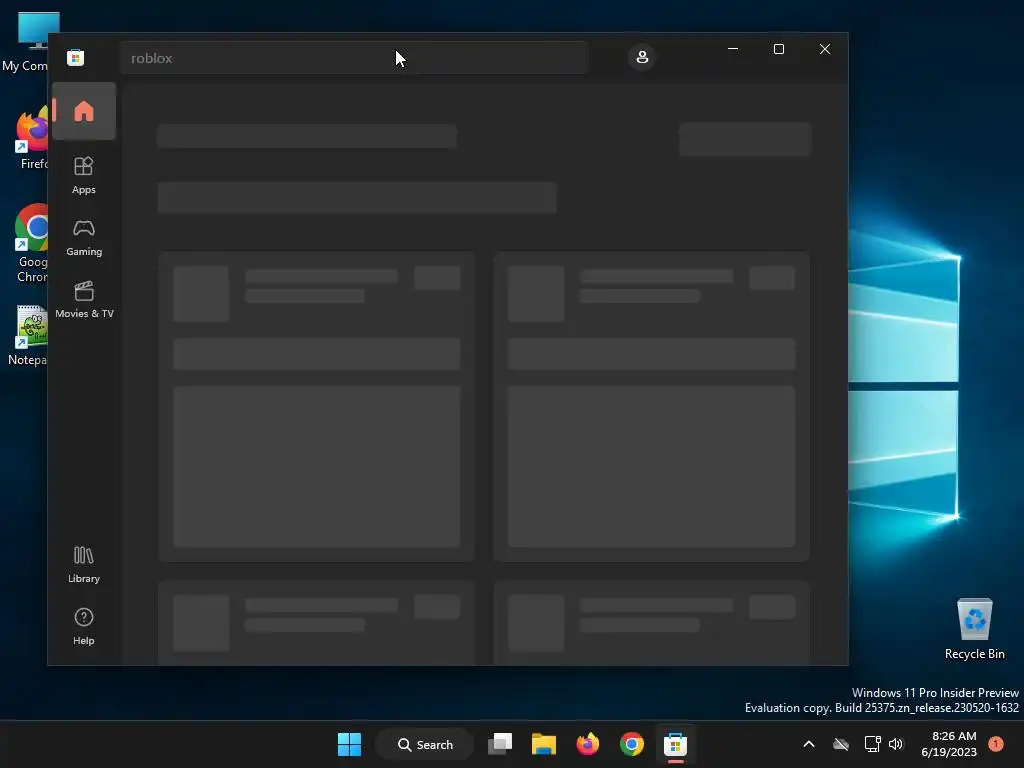Image resolution: width=1024 pixels, height=768 pixels.
Task: Open the Library in Store sidebar
Action: pyautogui.click(x=84, y=564)
